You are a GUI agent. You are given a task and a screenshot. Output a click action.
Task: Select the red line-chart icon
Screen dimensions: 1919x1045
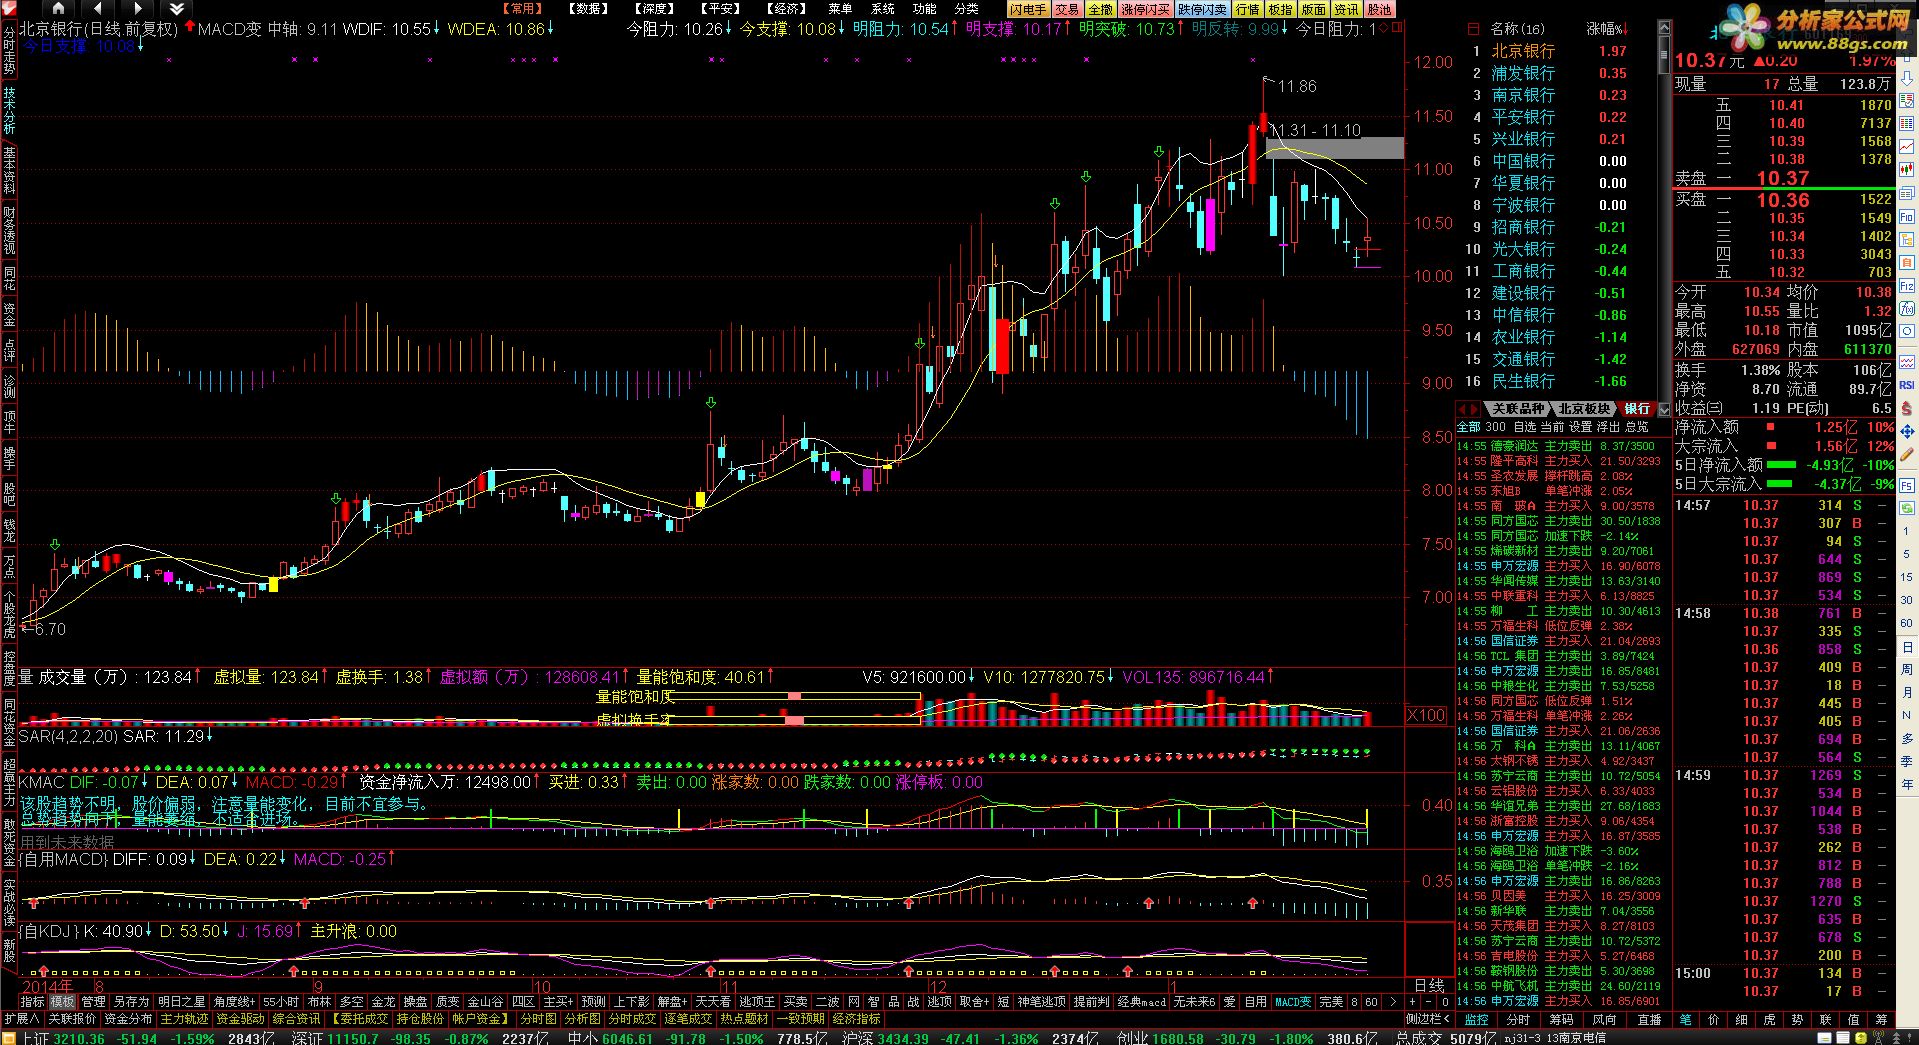[1907, 148]
